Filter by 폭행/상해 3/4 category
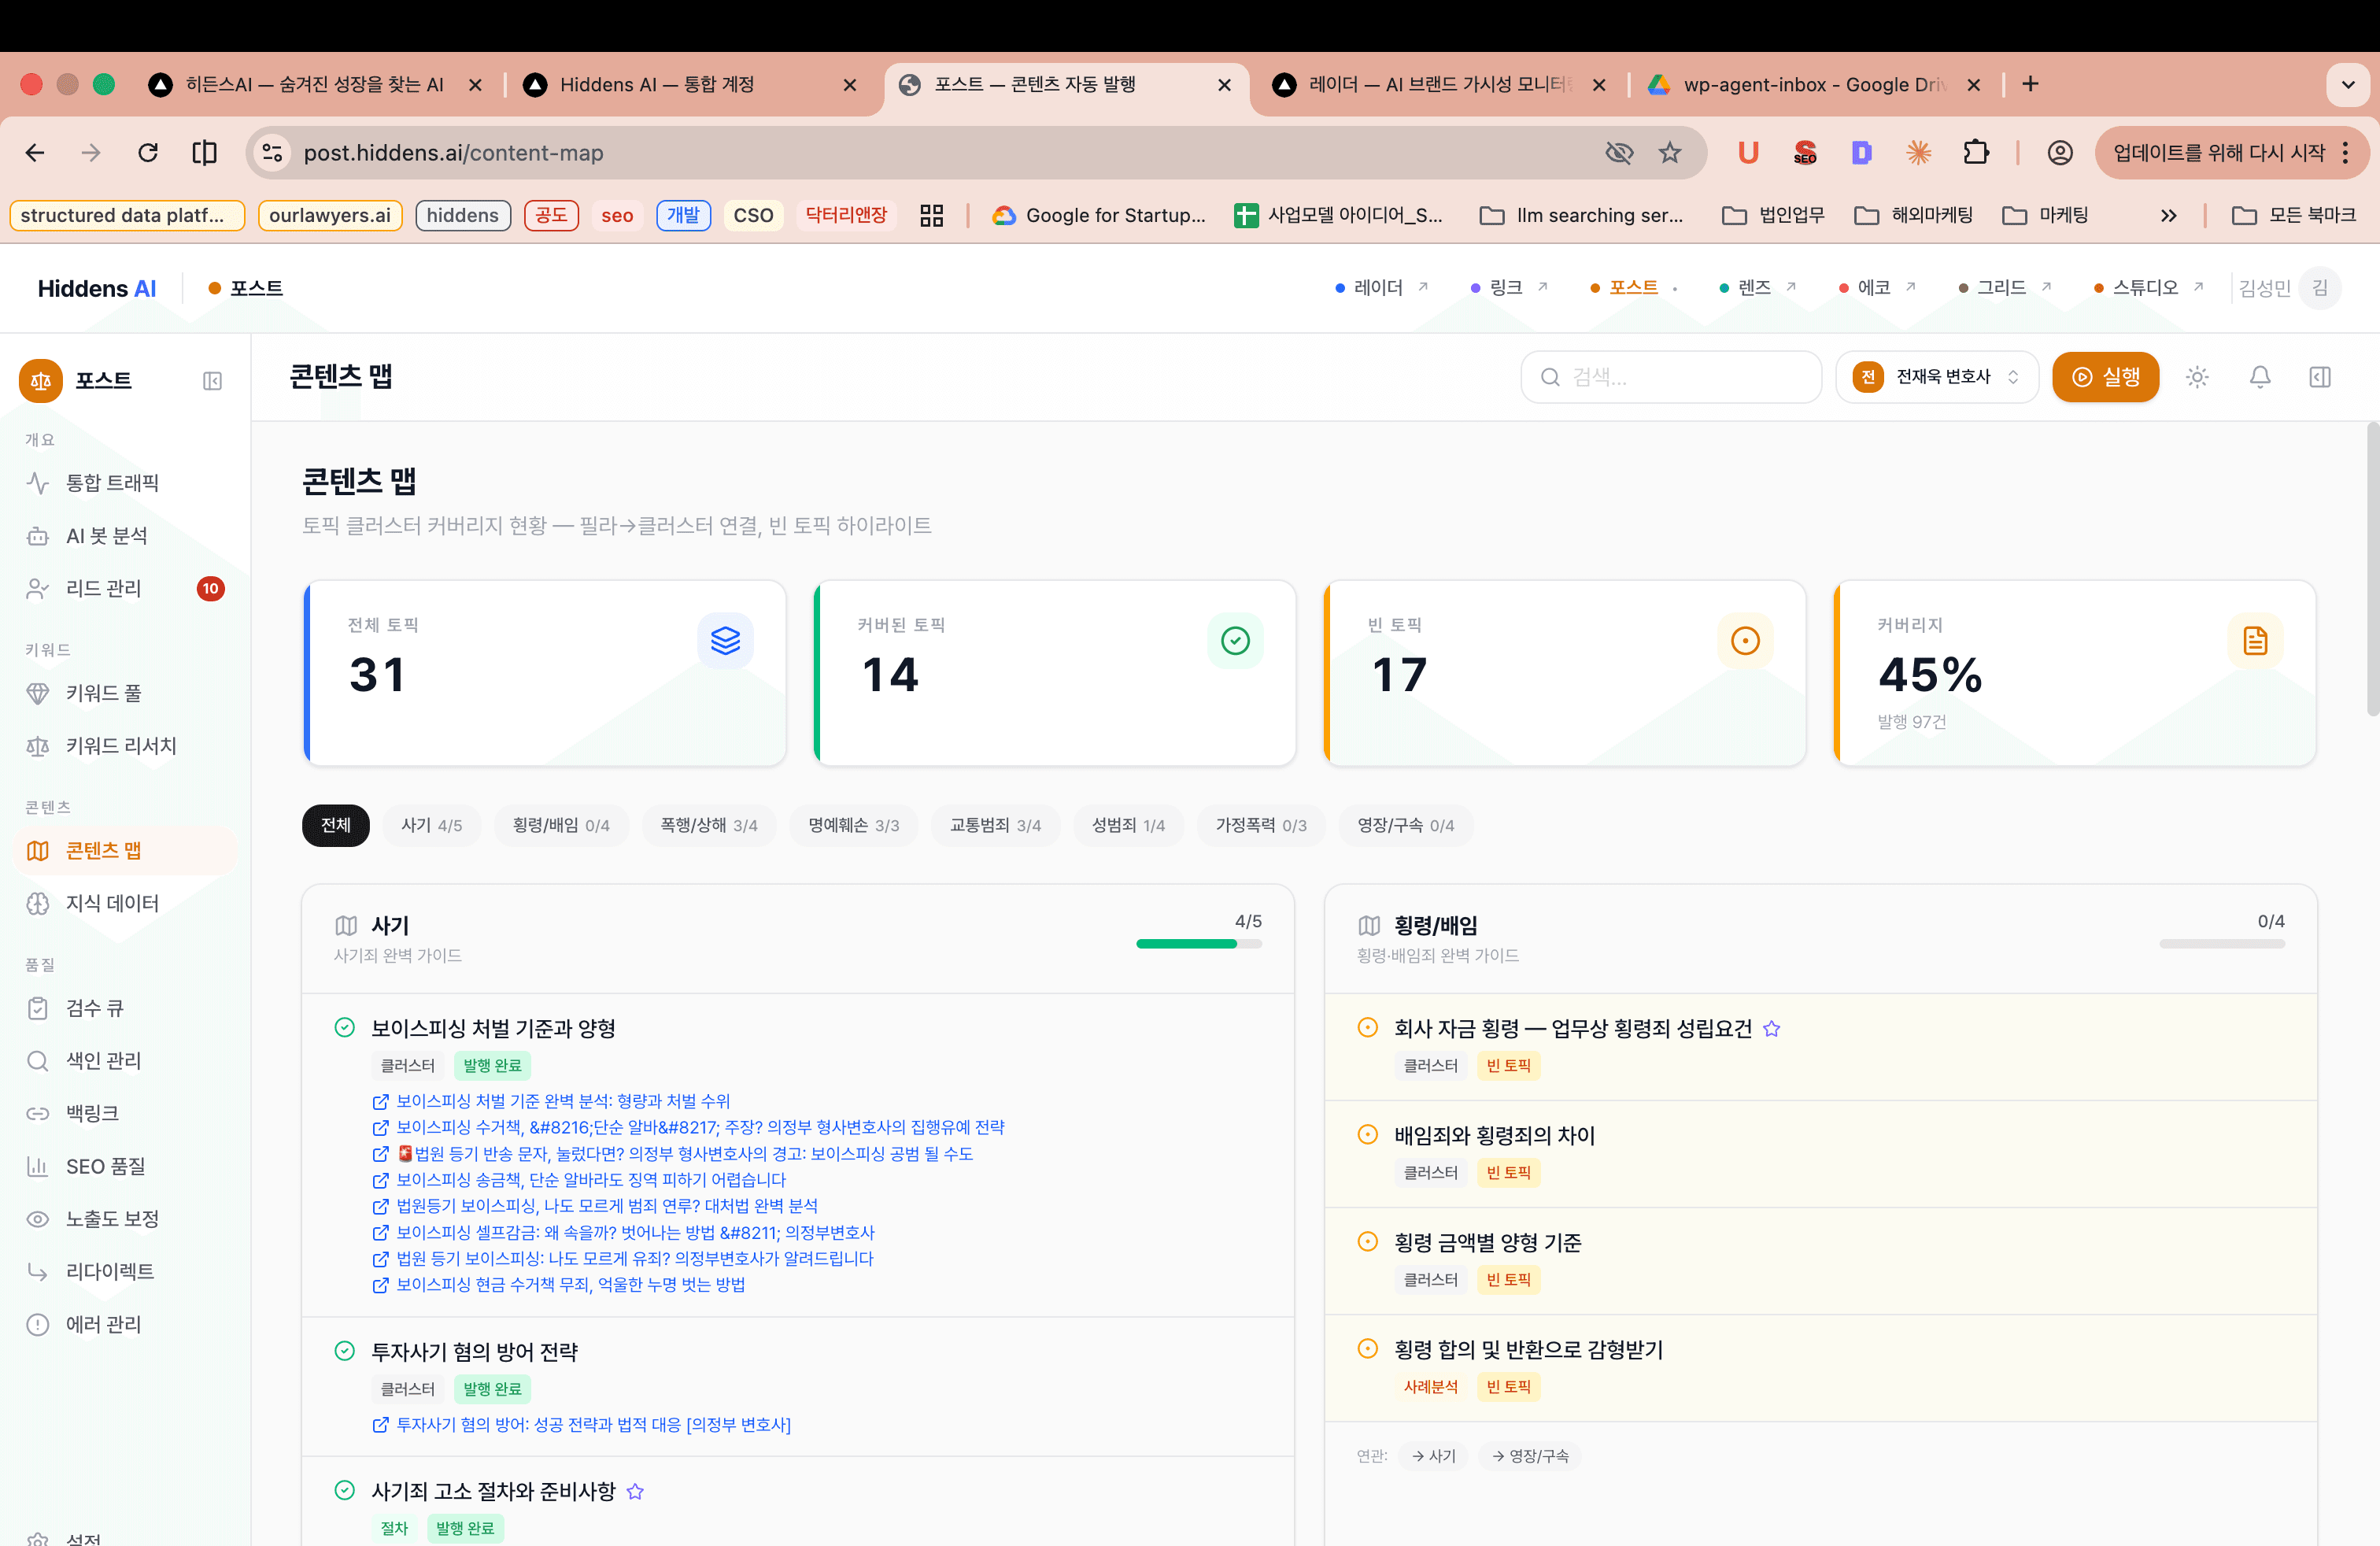 point(709,825)
